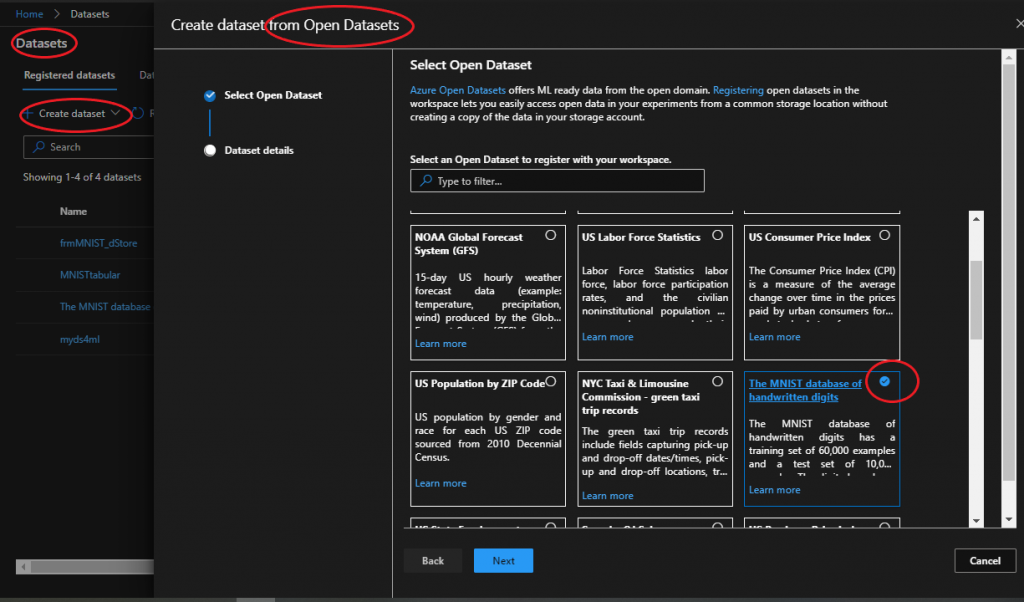Image resolution: width=1024 pixels, height=602 pixels.
Task: Click the Search box magnifier icon
Action: 39,147
